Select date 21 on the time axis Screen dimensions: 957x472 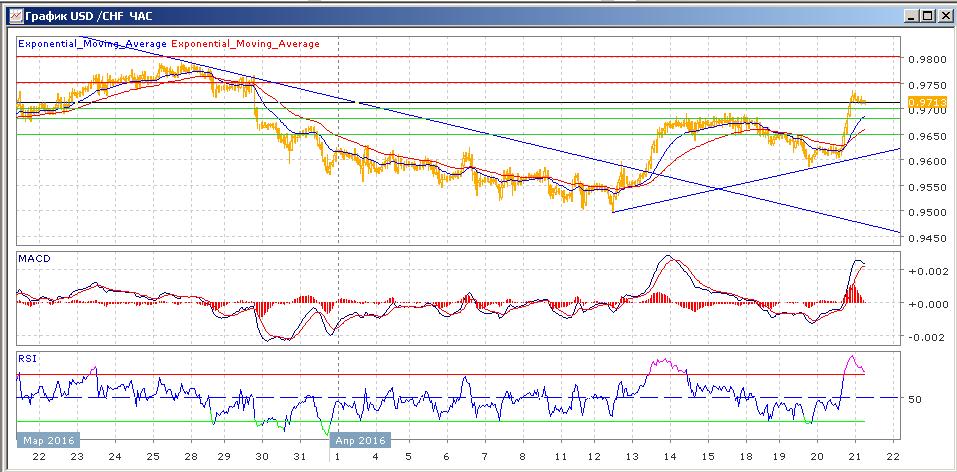(x=855, y=456)
